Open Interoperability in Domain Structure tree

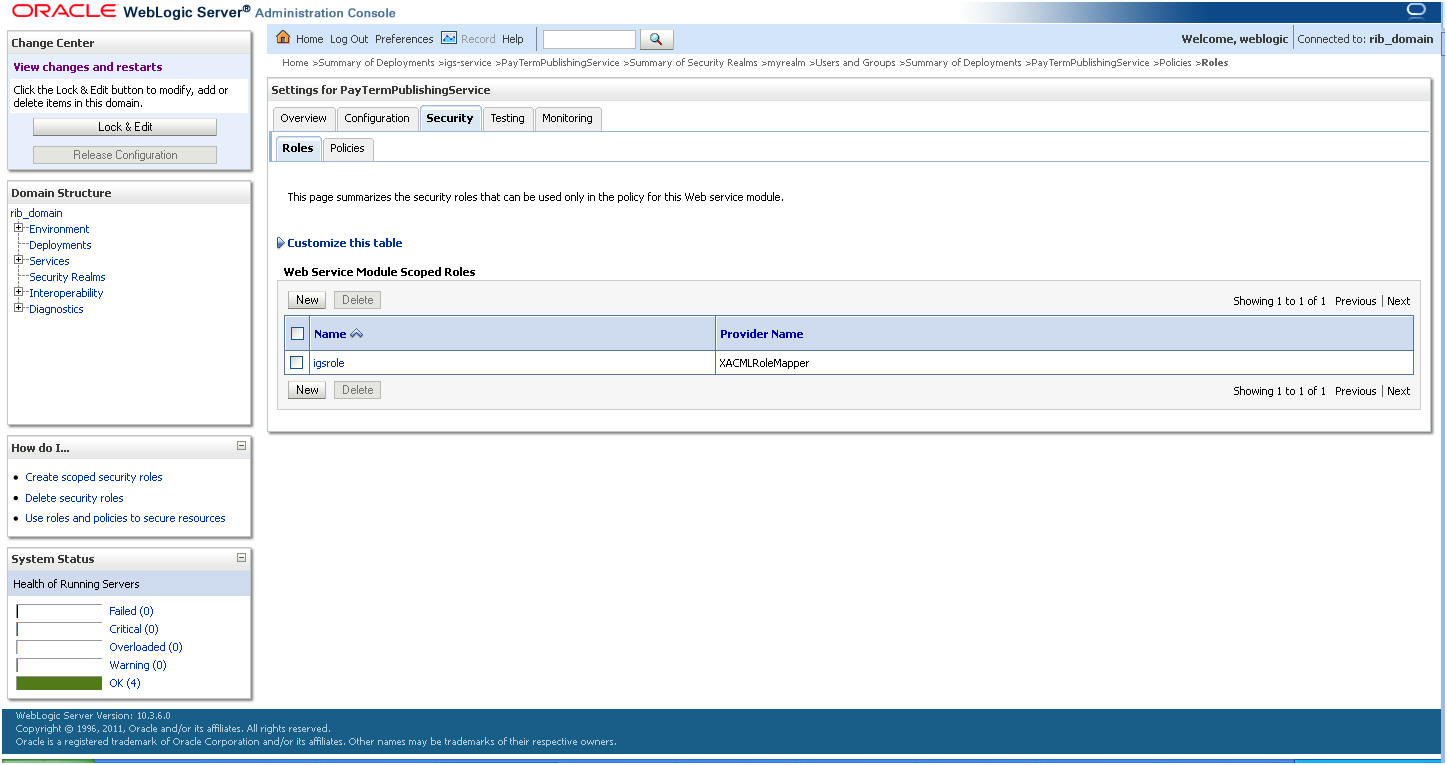pyautogui.click(x=66, y=293)
